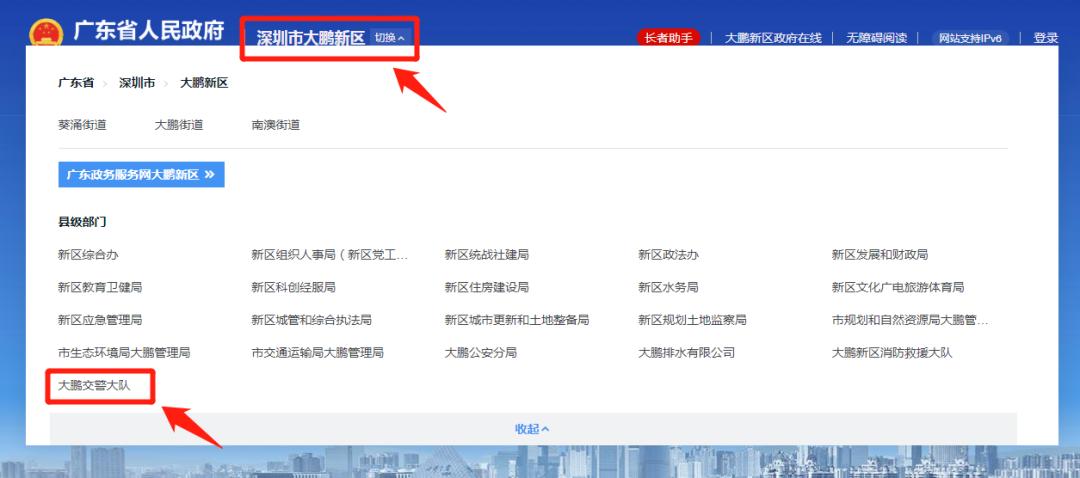
Task: Expand the 切换 region switcher
Action: click(389, 38)
